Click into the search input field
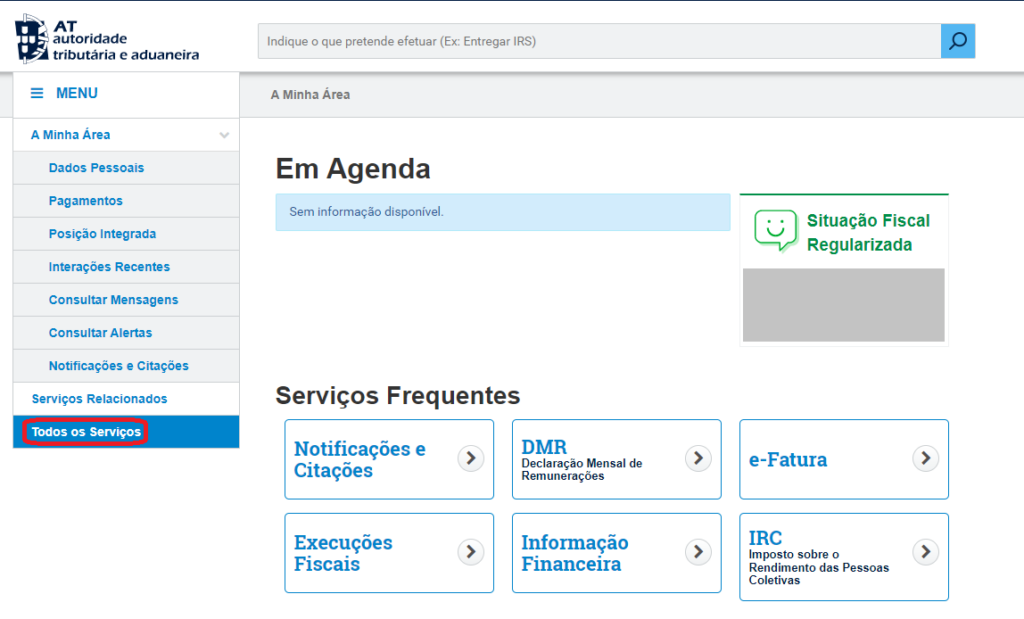Viewport: 1024px width, 619px height. pos(598,41)
